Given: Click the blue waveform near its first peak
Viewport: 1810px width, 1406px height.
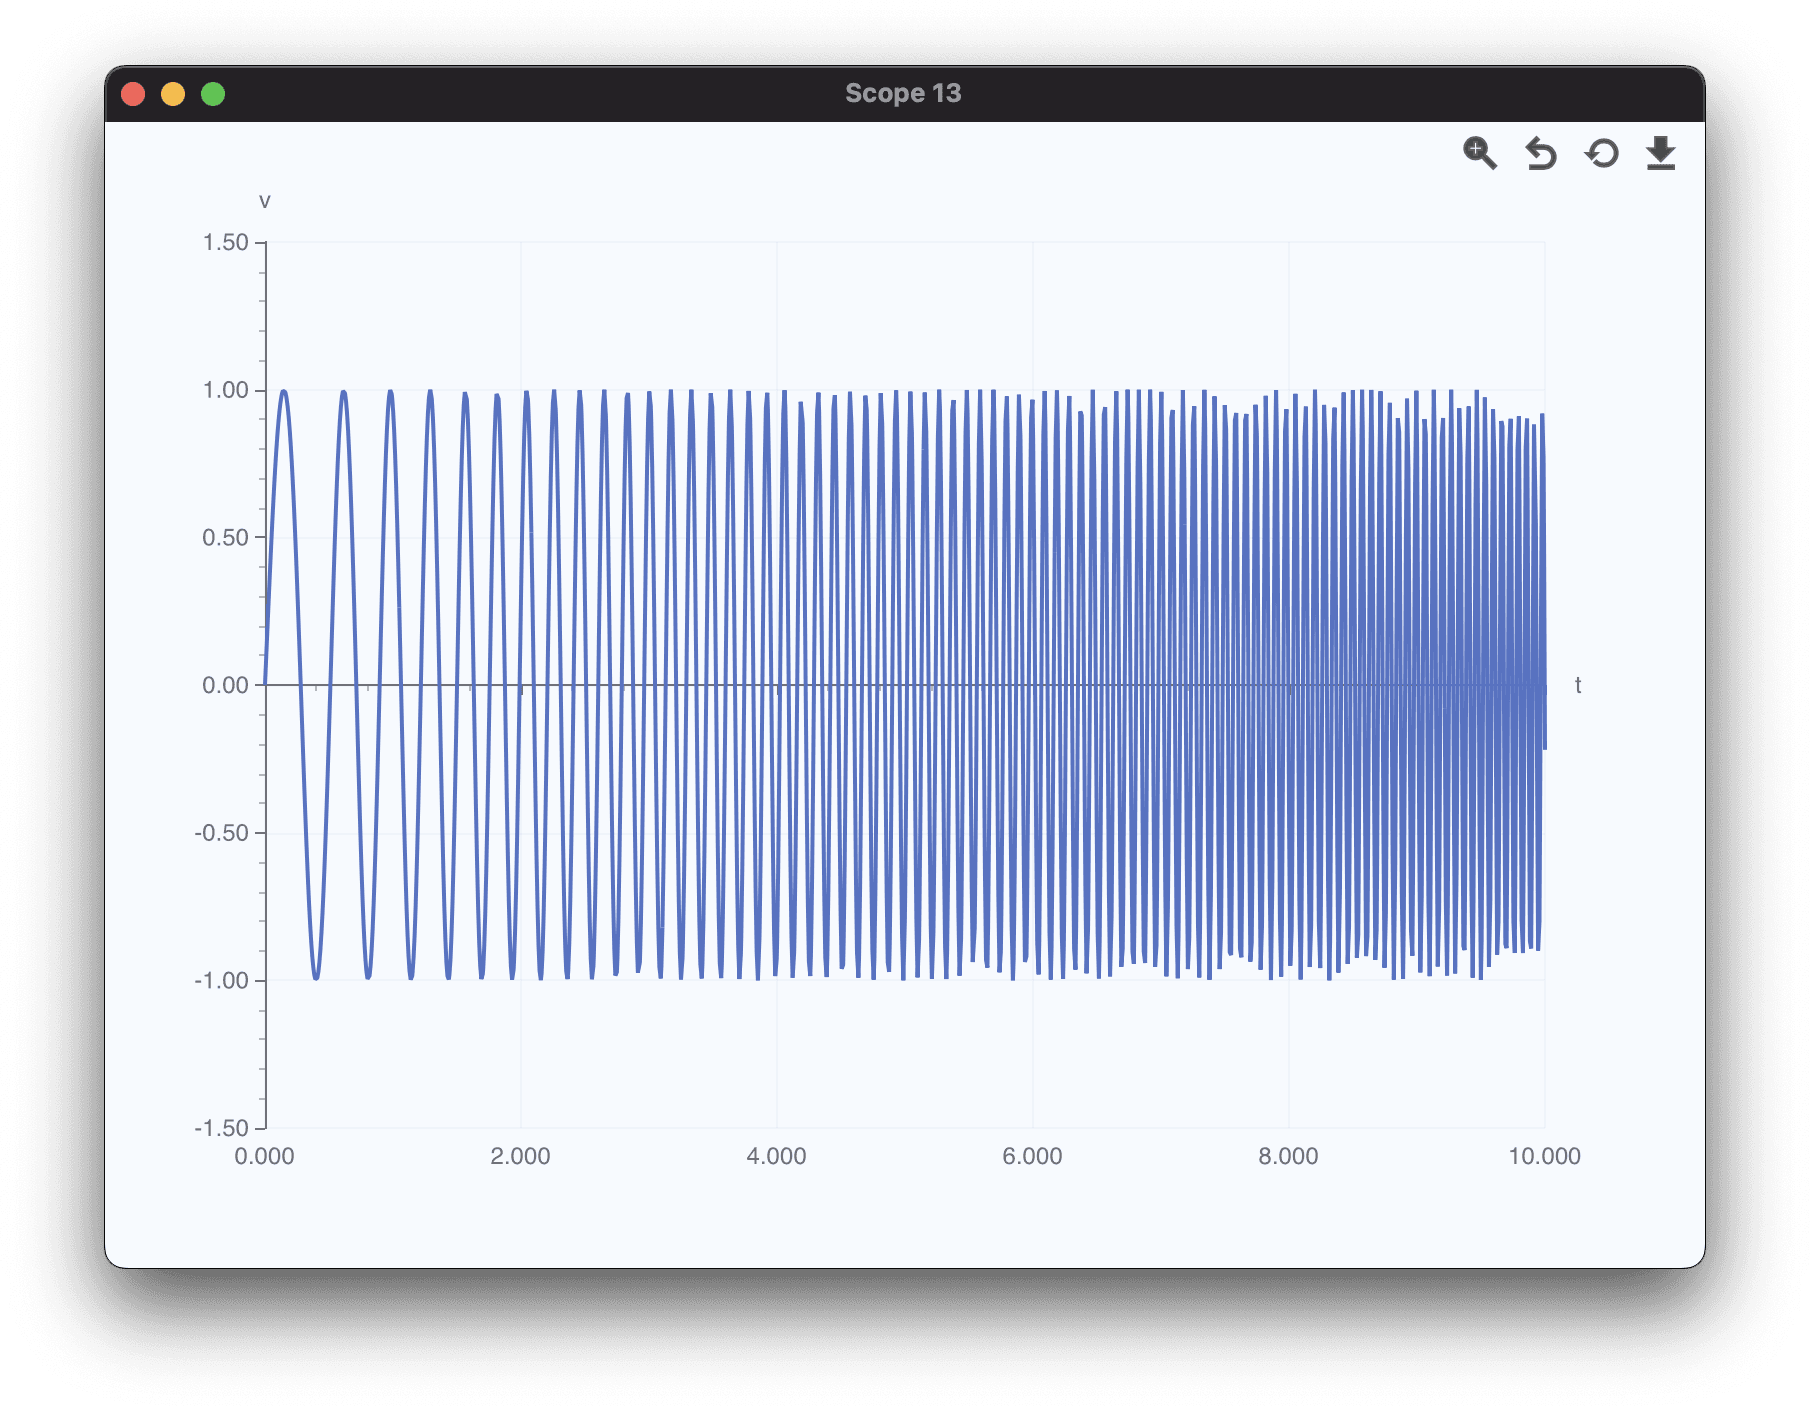Looking at the screenshot, I should coord(283,392).
